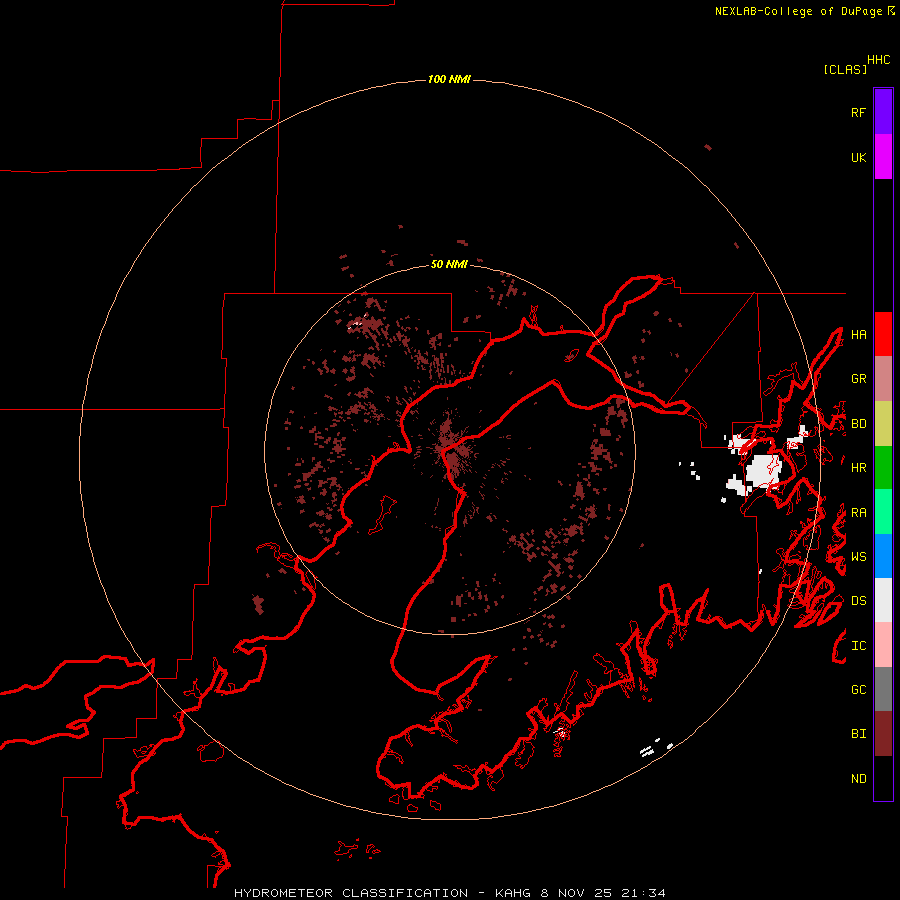The width and height of the screenshot is (900, 900).
Task: Click the IC legend label
Action: click(858, 646)
